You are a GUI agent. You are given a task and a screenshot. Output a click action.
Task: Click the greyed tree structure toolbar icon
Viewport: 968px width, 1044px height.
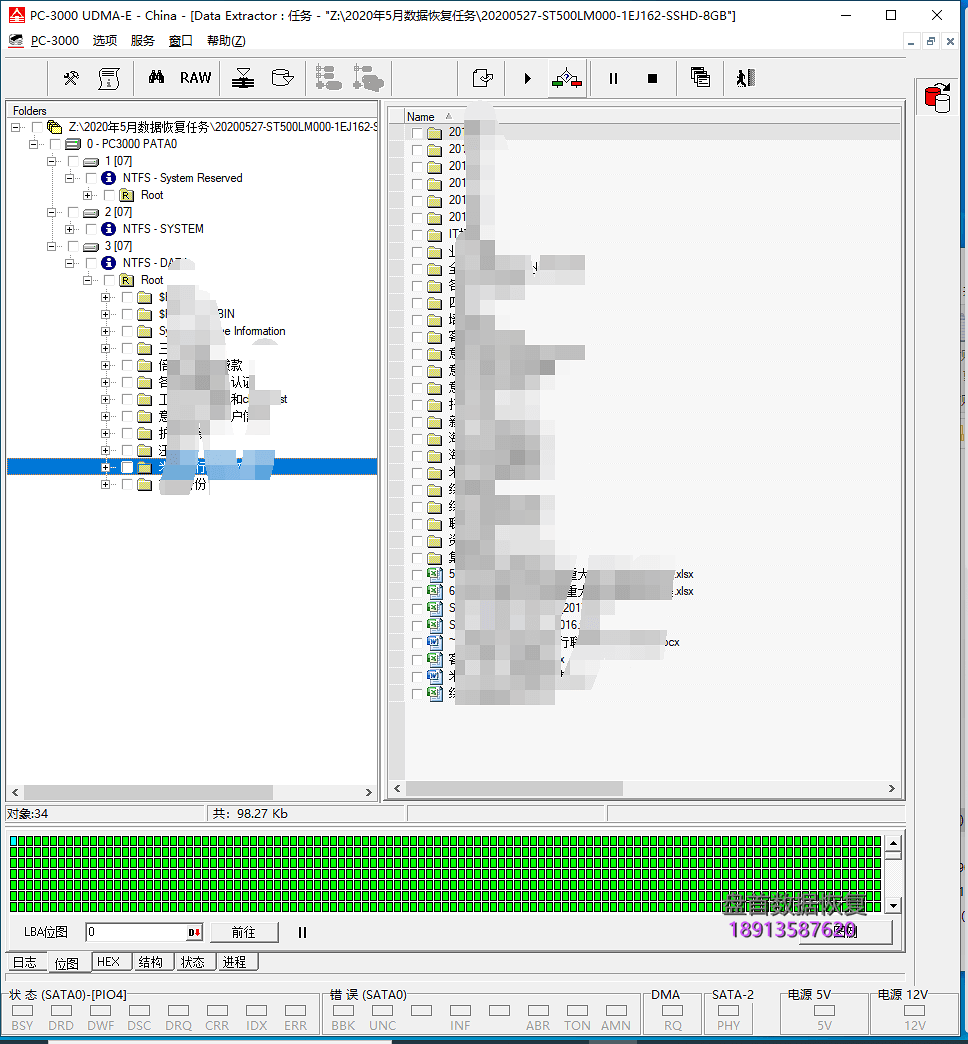(x=328, y=78)
